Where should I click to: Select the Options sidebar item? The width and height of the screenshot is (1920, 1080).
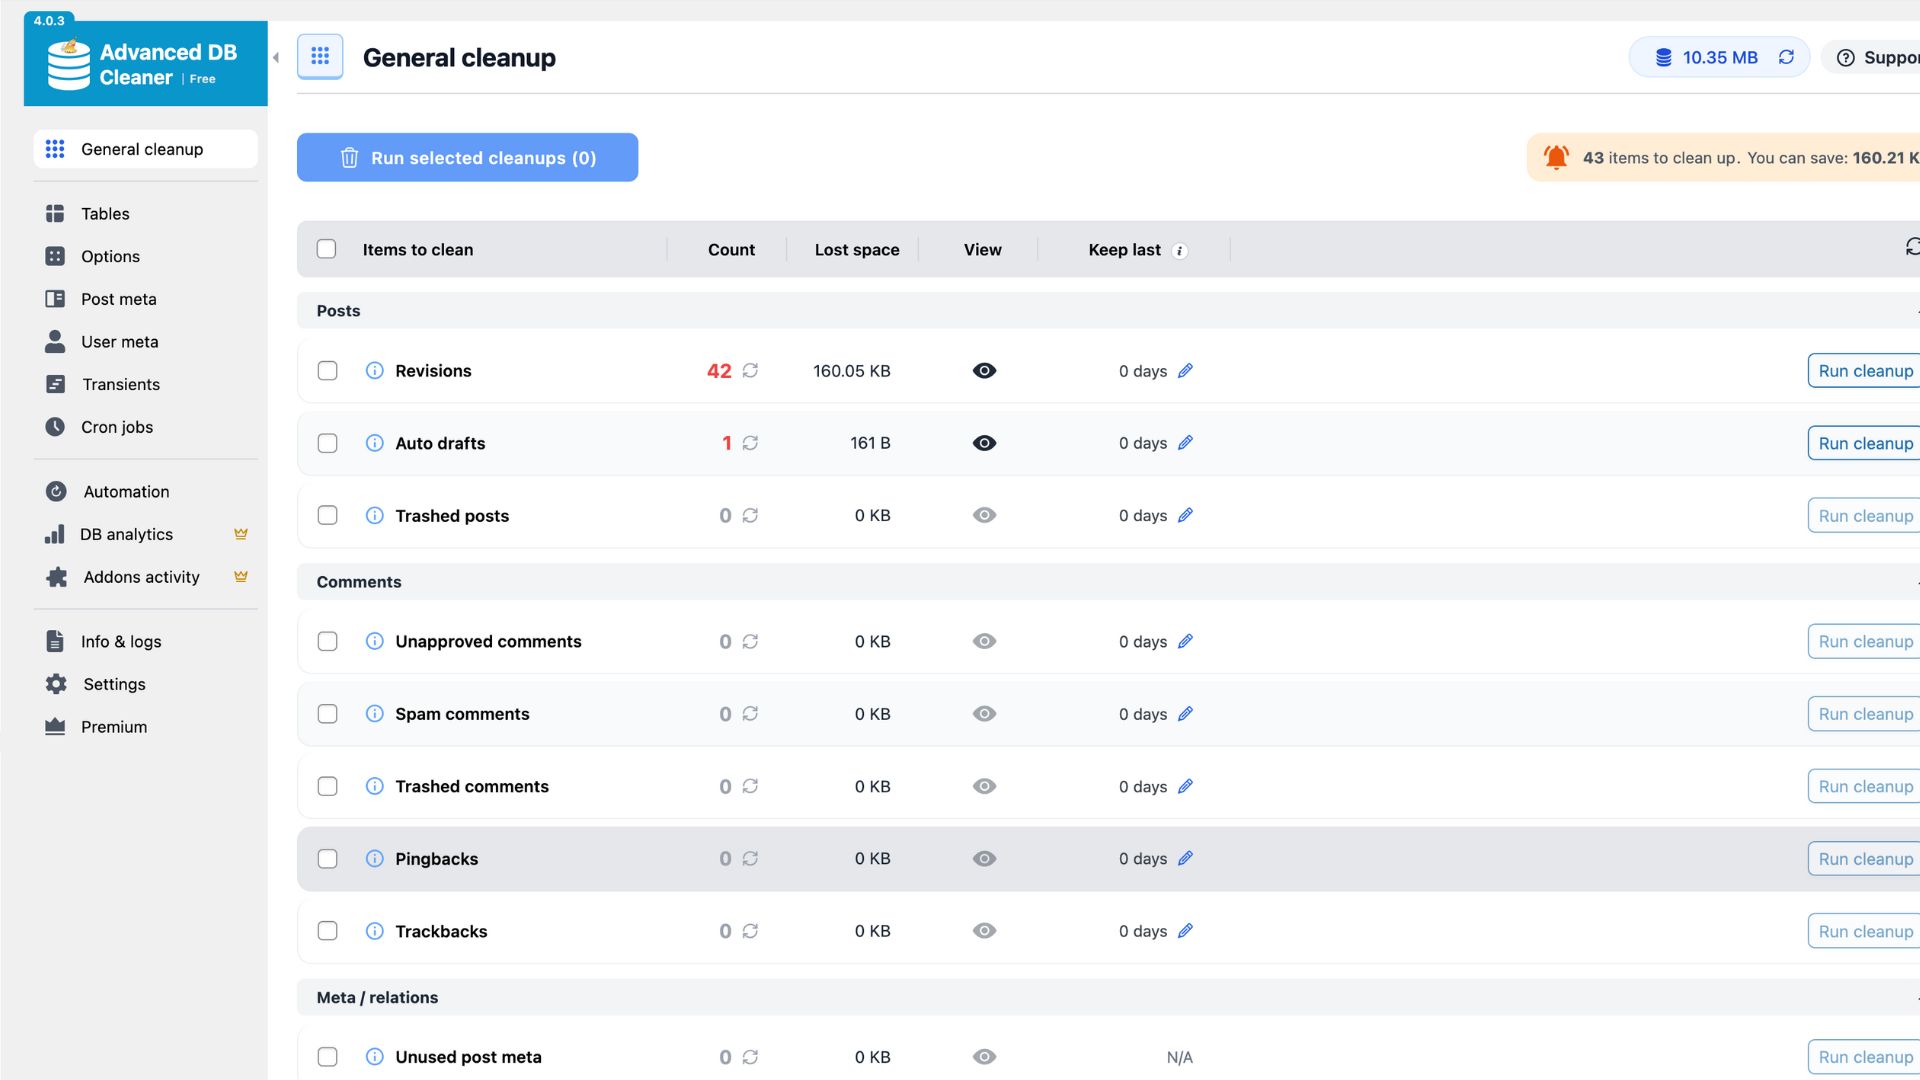point(110,256)
